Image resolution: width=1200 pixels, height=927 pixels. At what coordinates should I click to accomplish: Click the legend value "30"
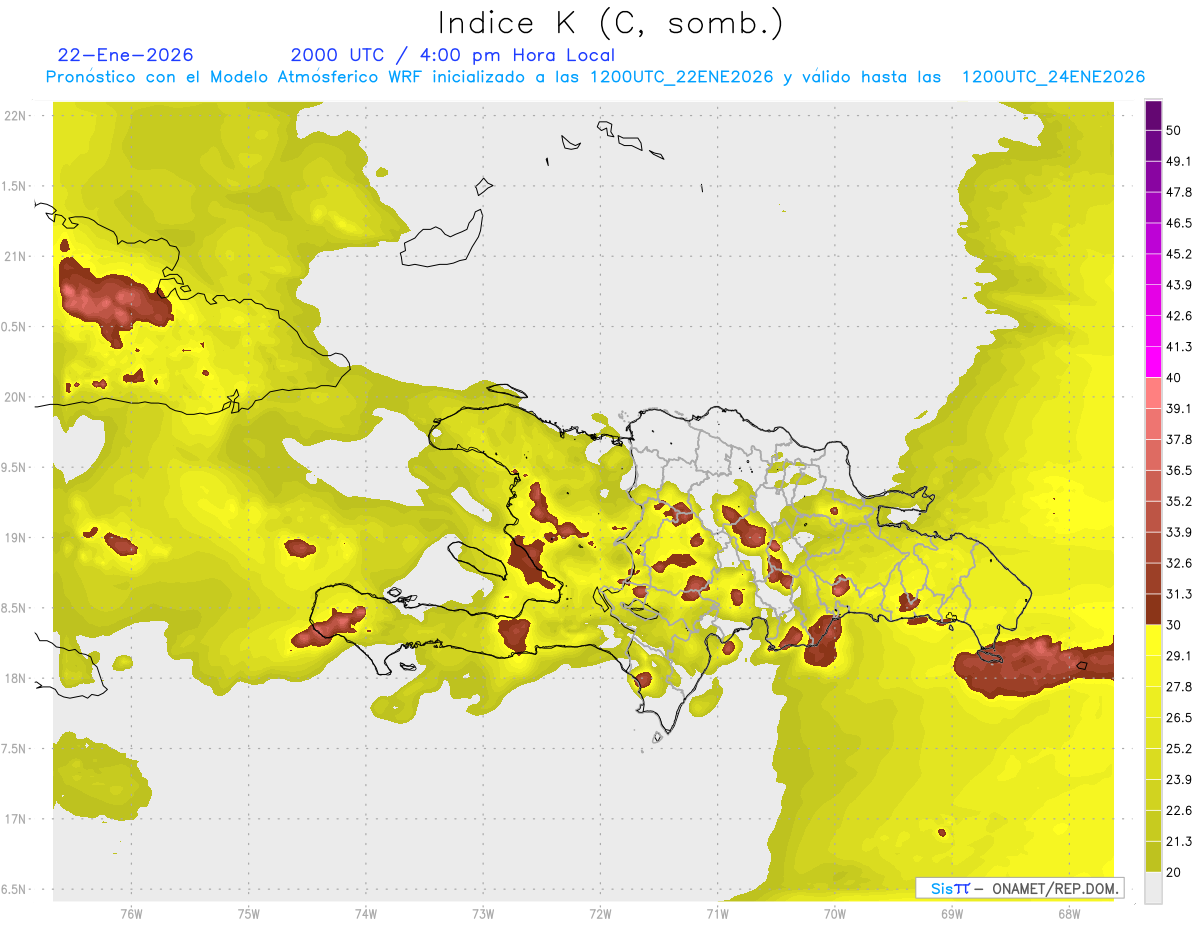click(1174, 625)
